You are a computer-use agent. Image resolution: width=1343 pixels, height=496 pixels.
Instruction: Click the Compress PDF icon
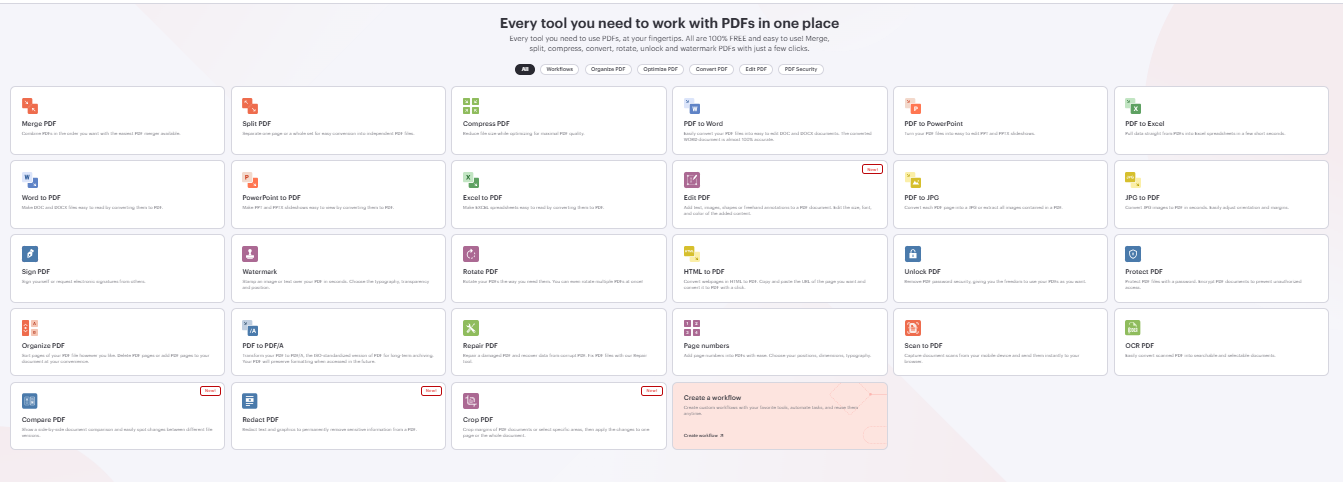[471, 106]
